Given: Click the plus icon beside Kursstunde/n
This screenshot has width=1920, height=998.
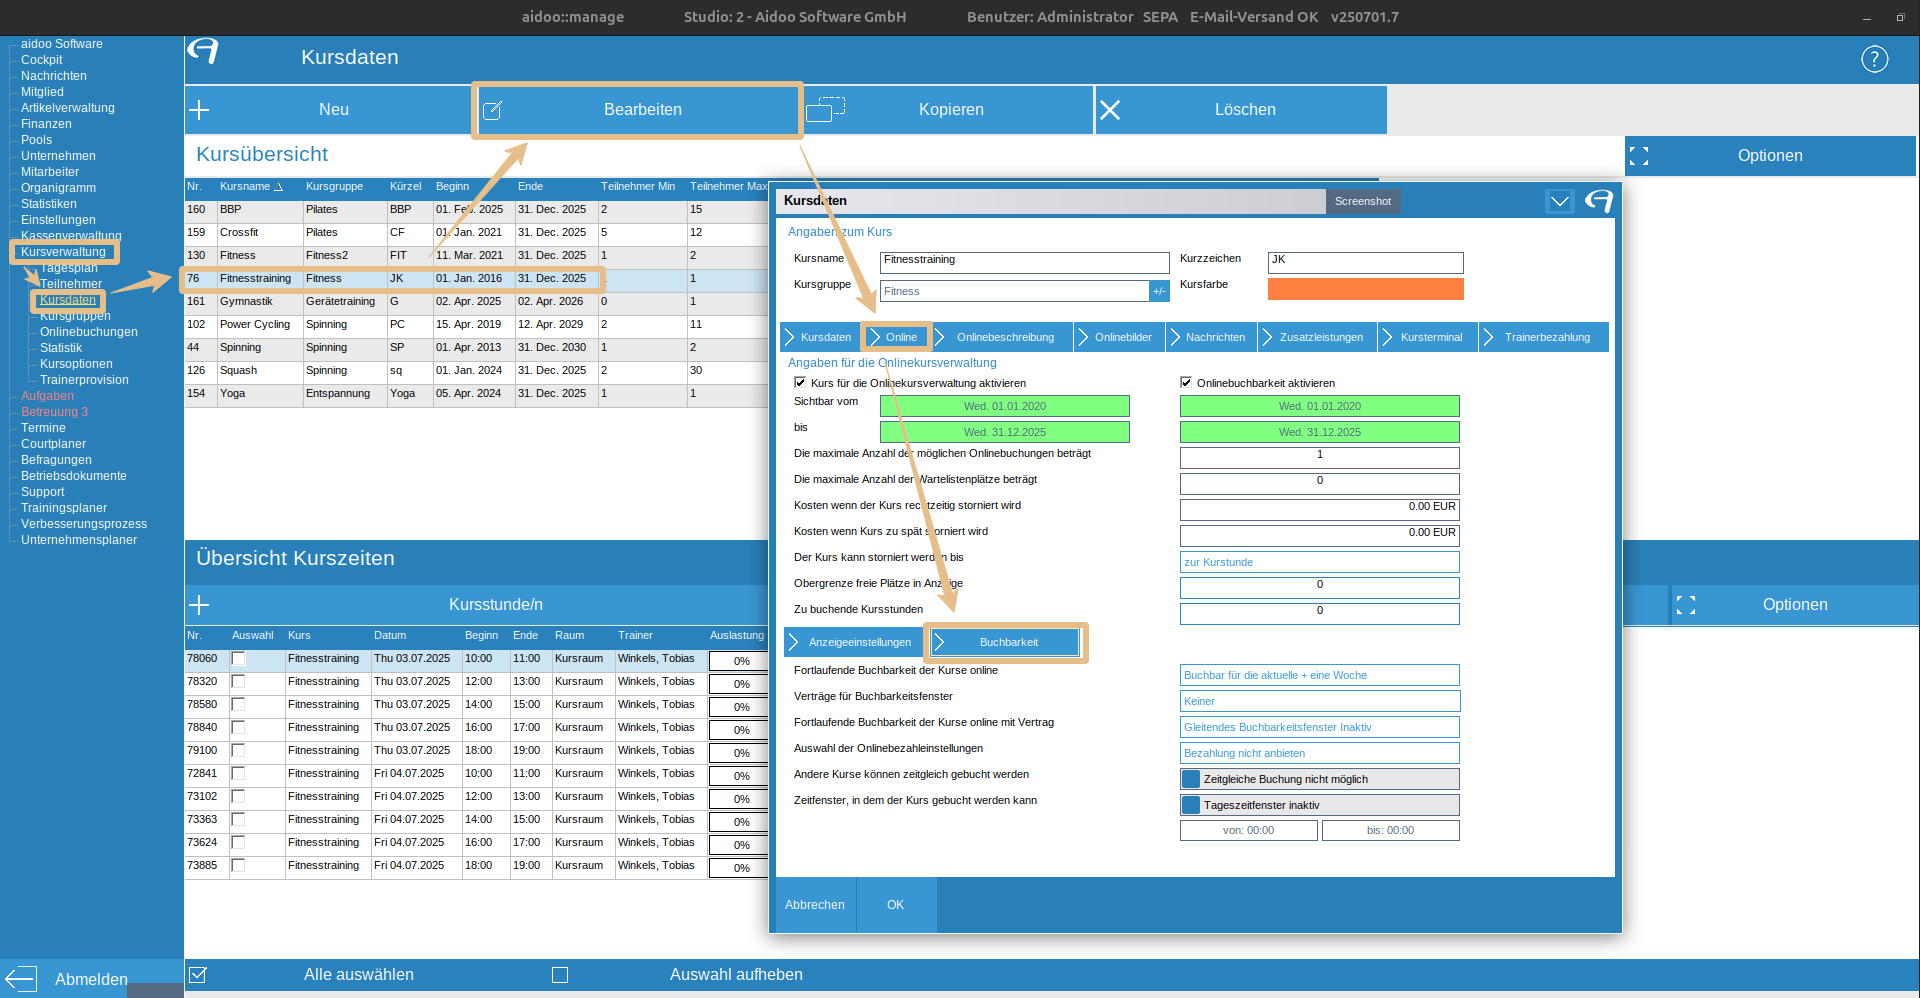Looking at the screenshot, I should 199,605.
